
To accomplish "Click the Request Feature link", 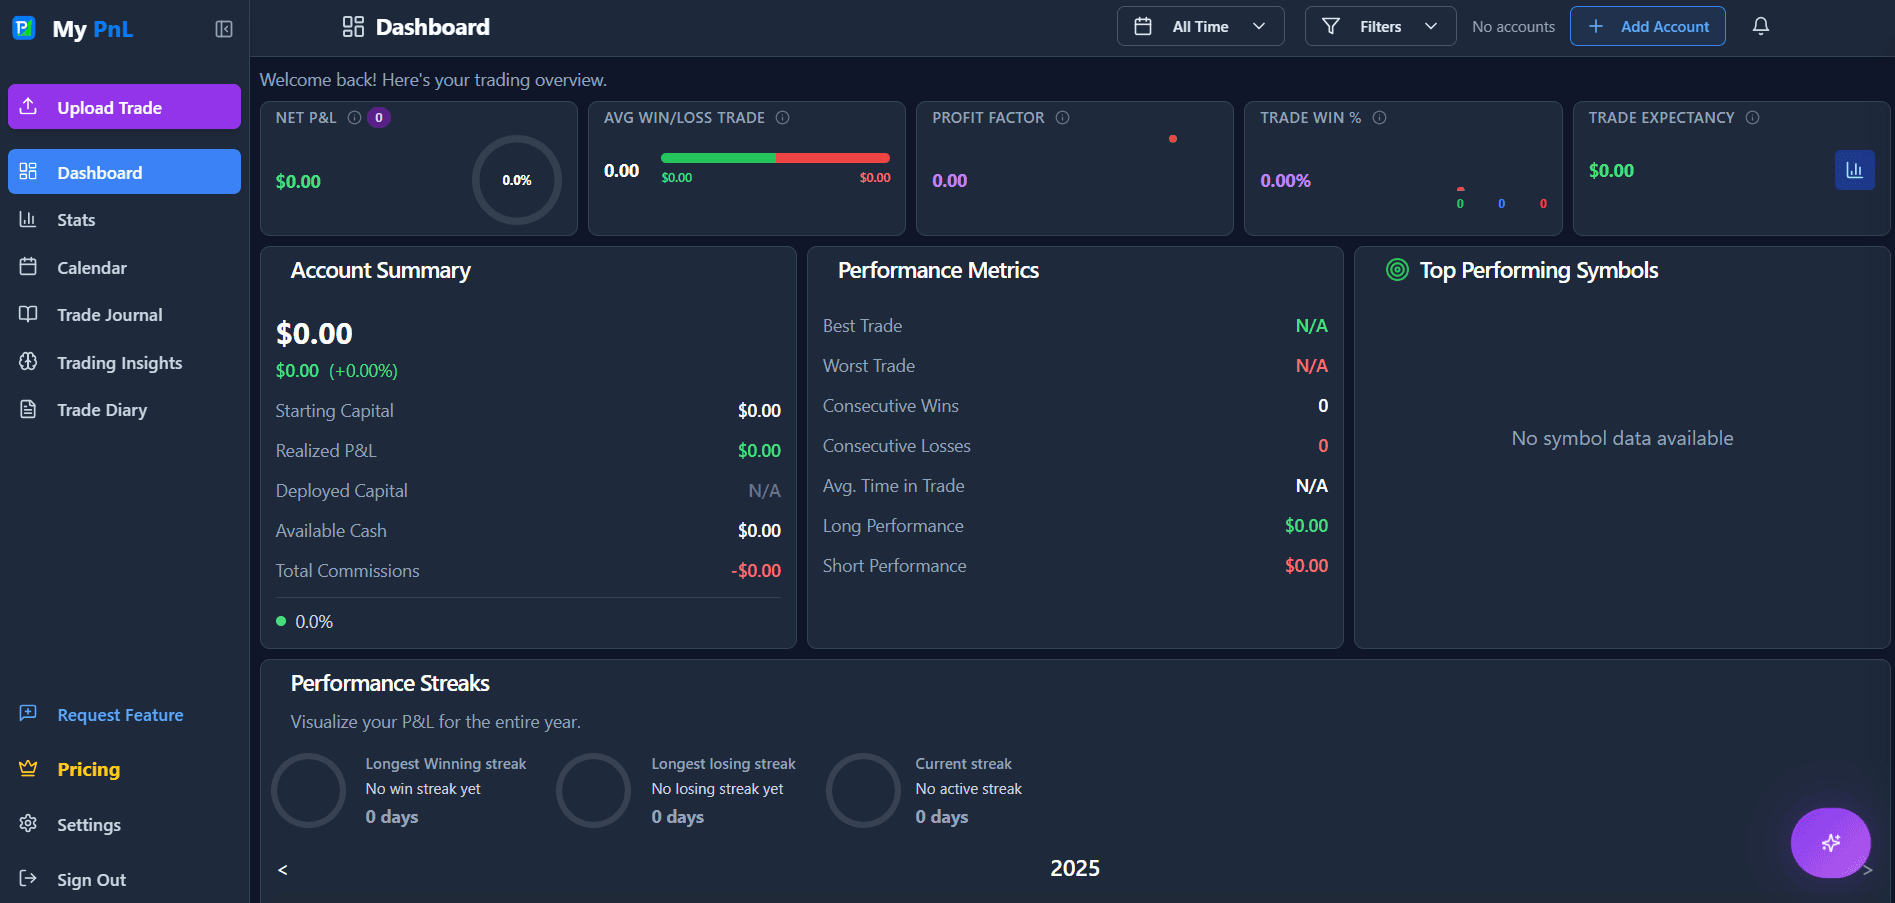I will coord(120,714).
